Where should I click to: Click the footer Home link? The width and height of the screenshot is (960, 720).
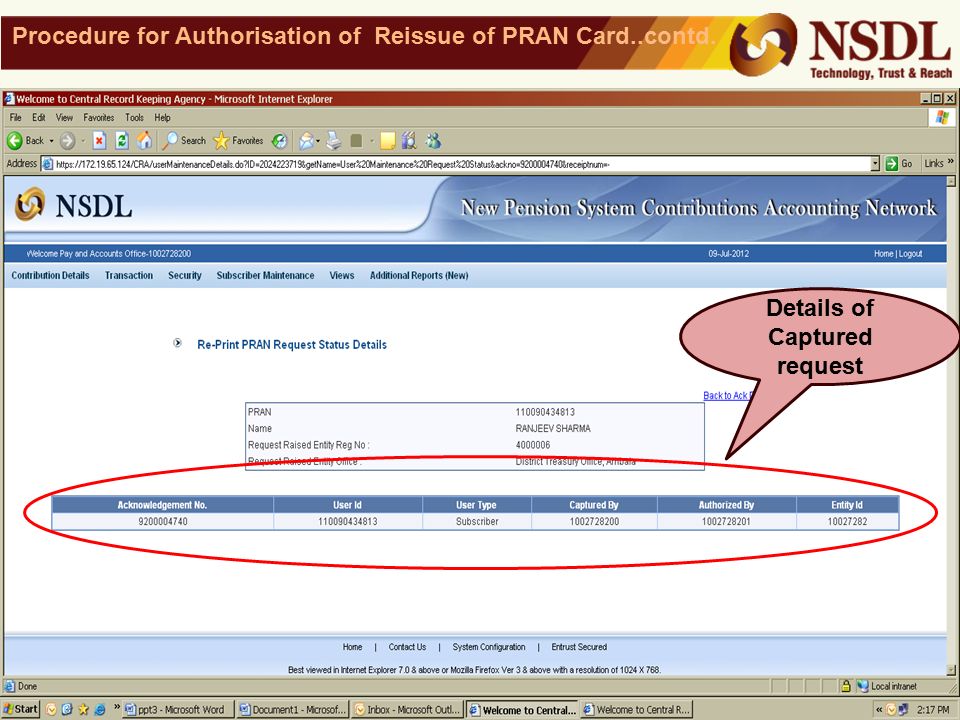coord(352,647)
